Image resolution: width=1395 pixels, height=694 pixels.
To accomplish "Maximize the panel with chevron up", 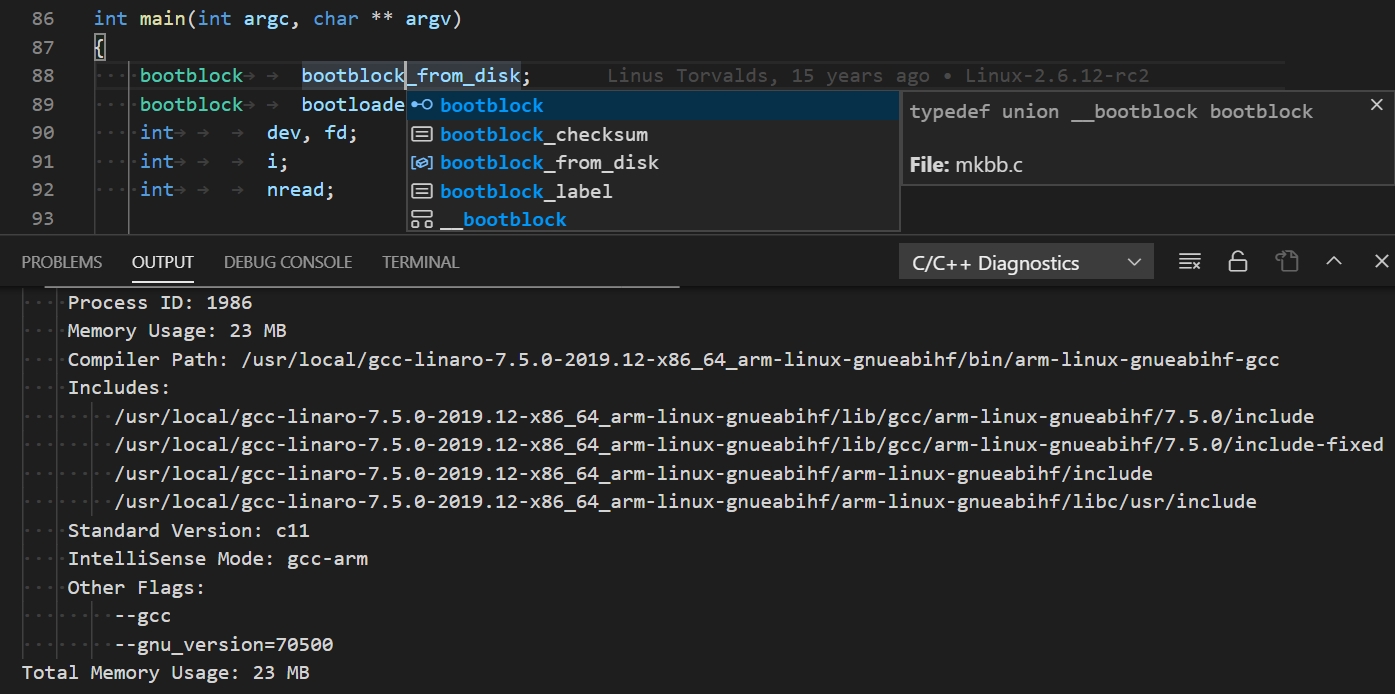I will tap(1334, 262).
